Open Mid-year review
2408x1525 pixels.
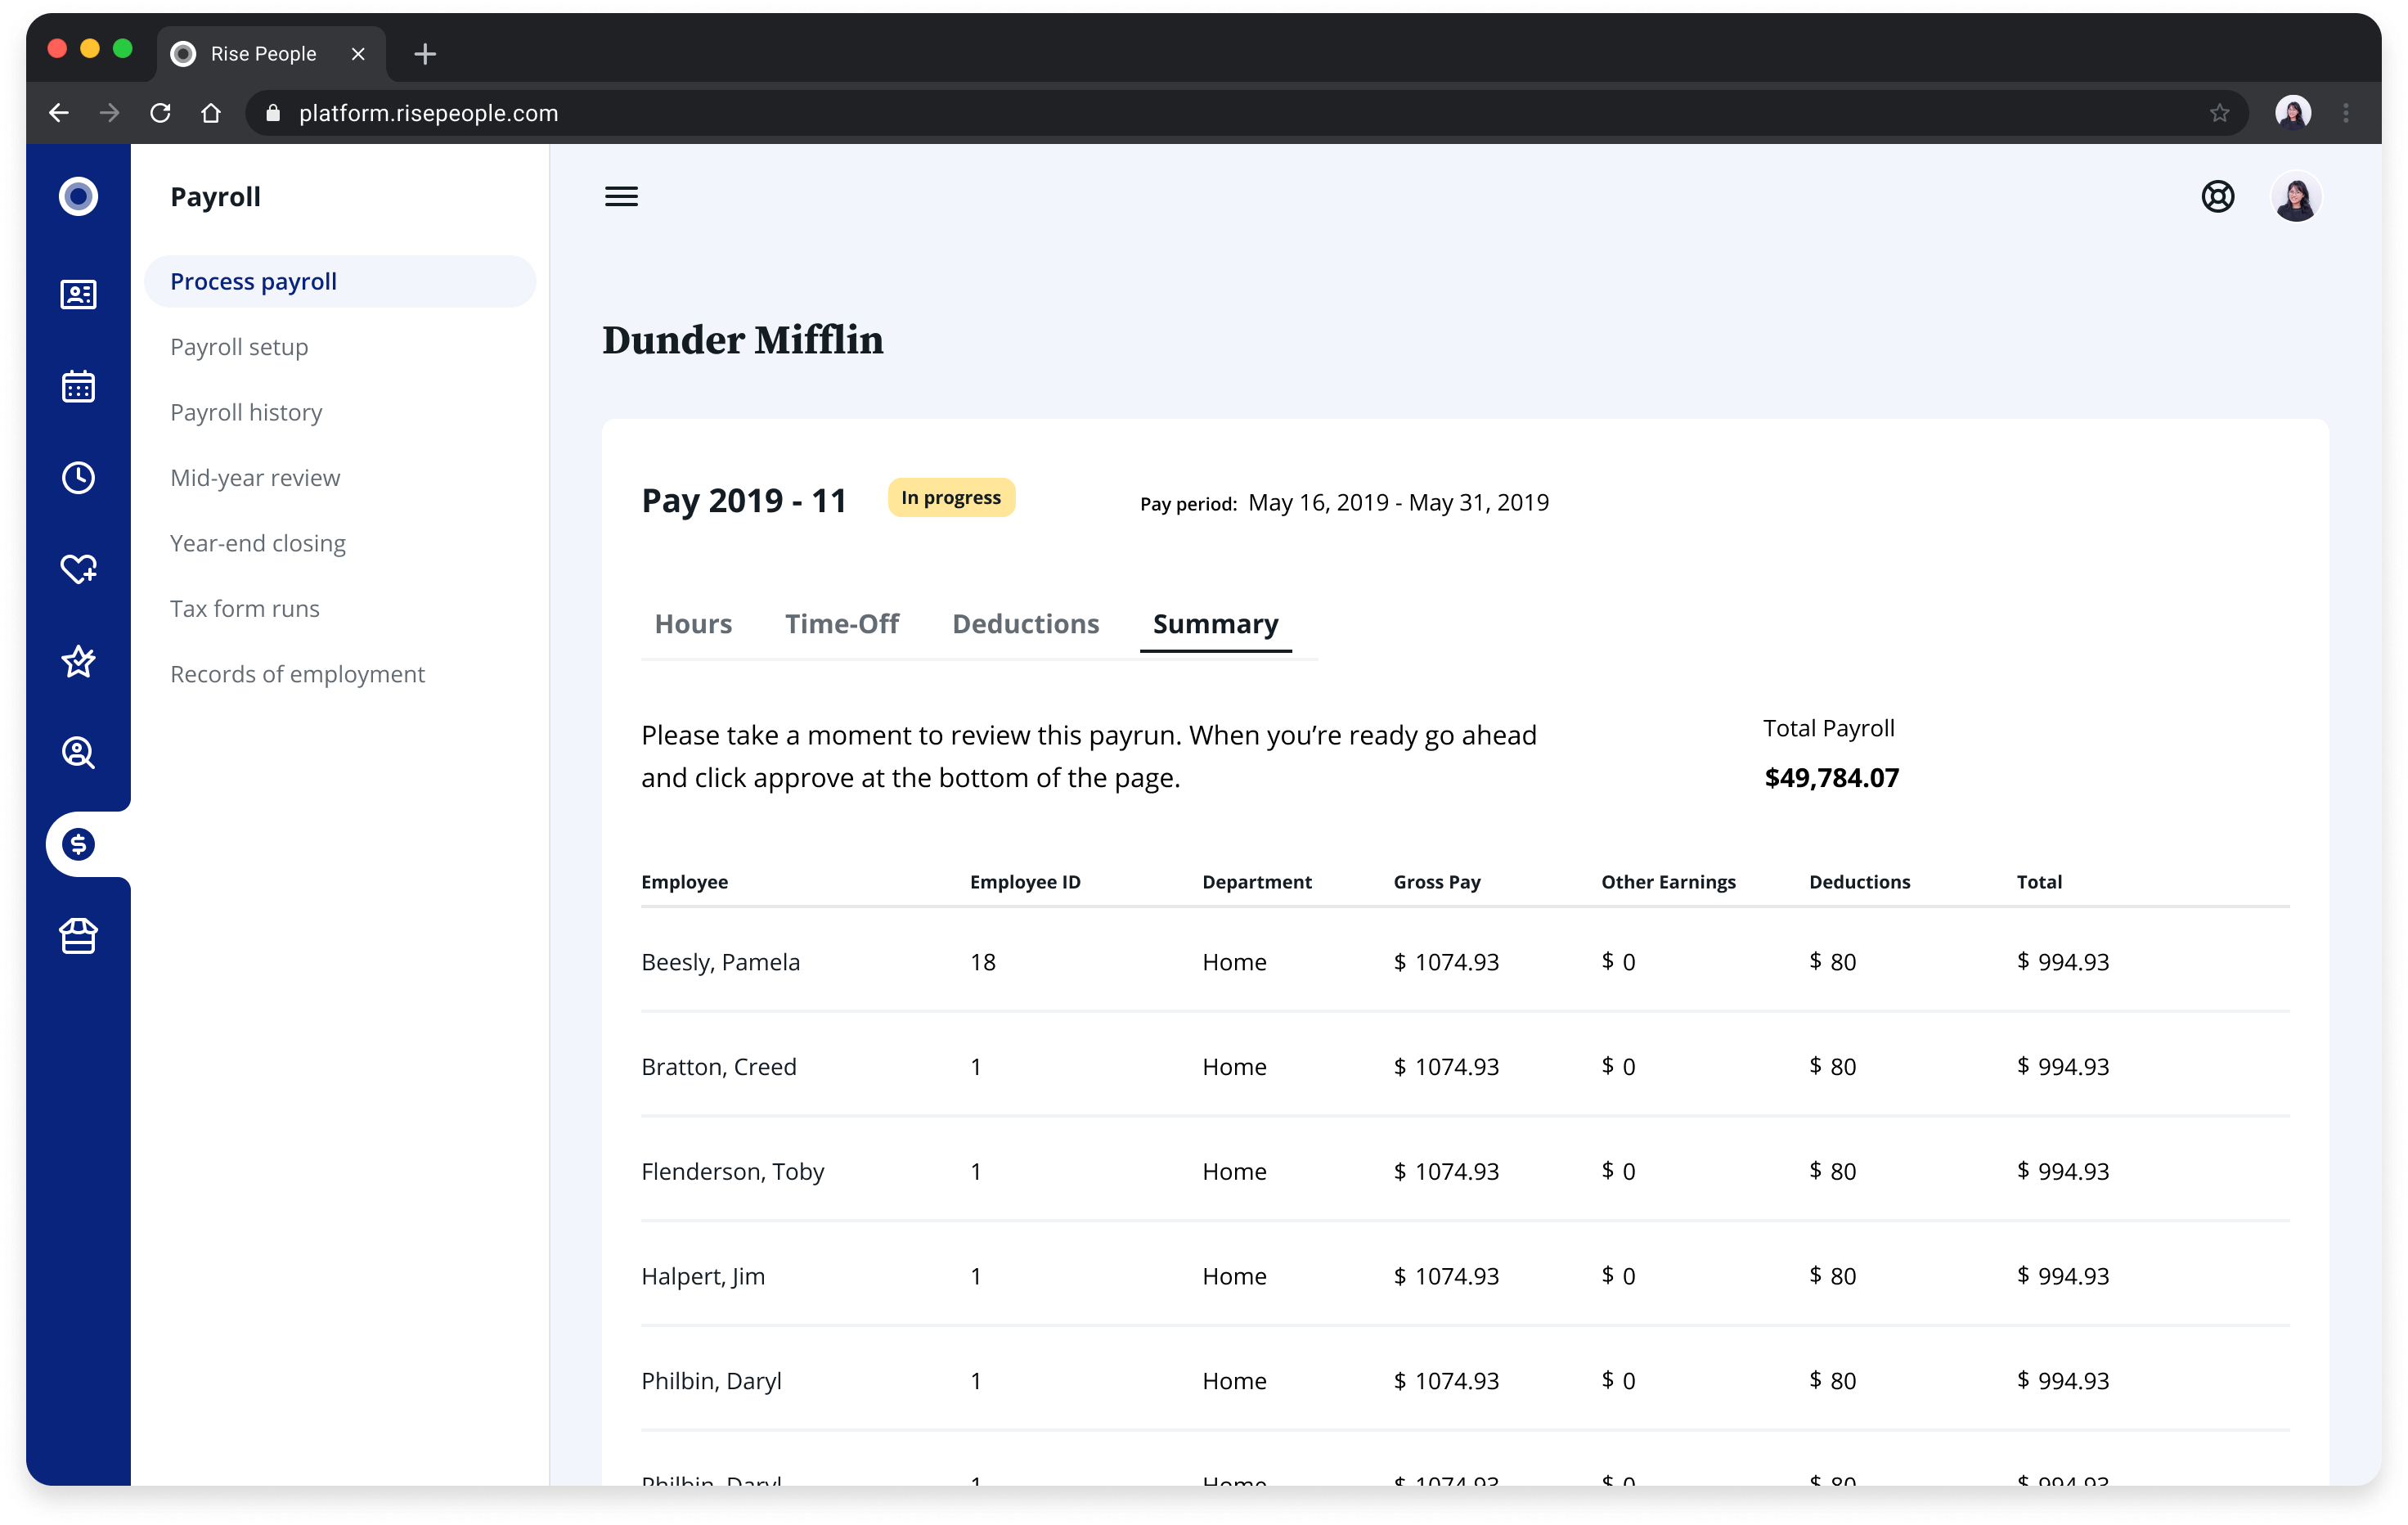click(x=255, y=477)
